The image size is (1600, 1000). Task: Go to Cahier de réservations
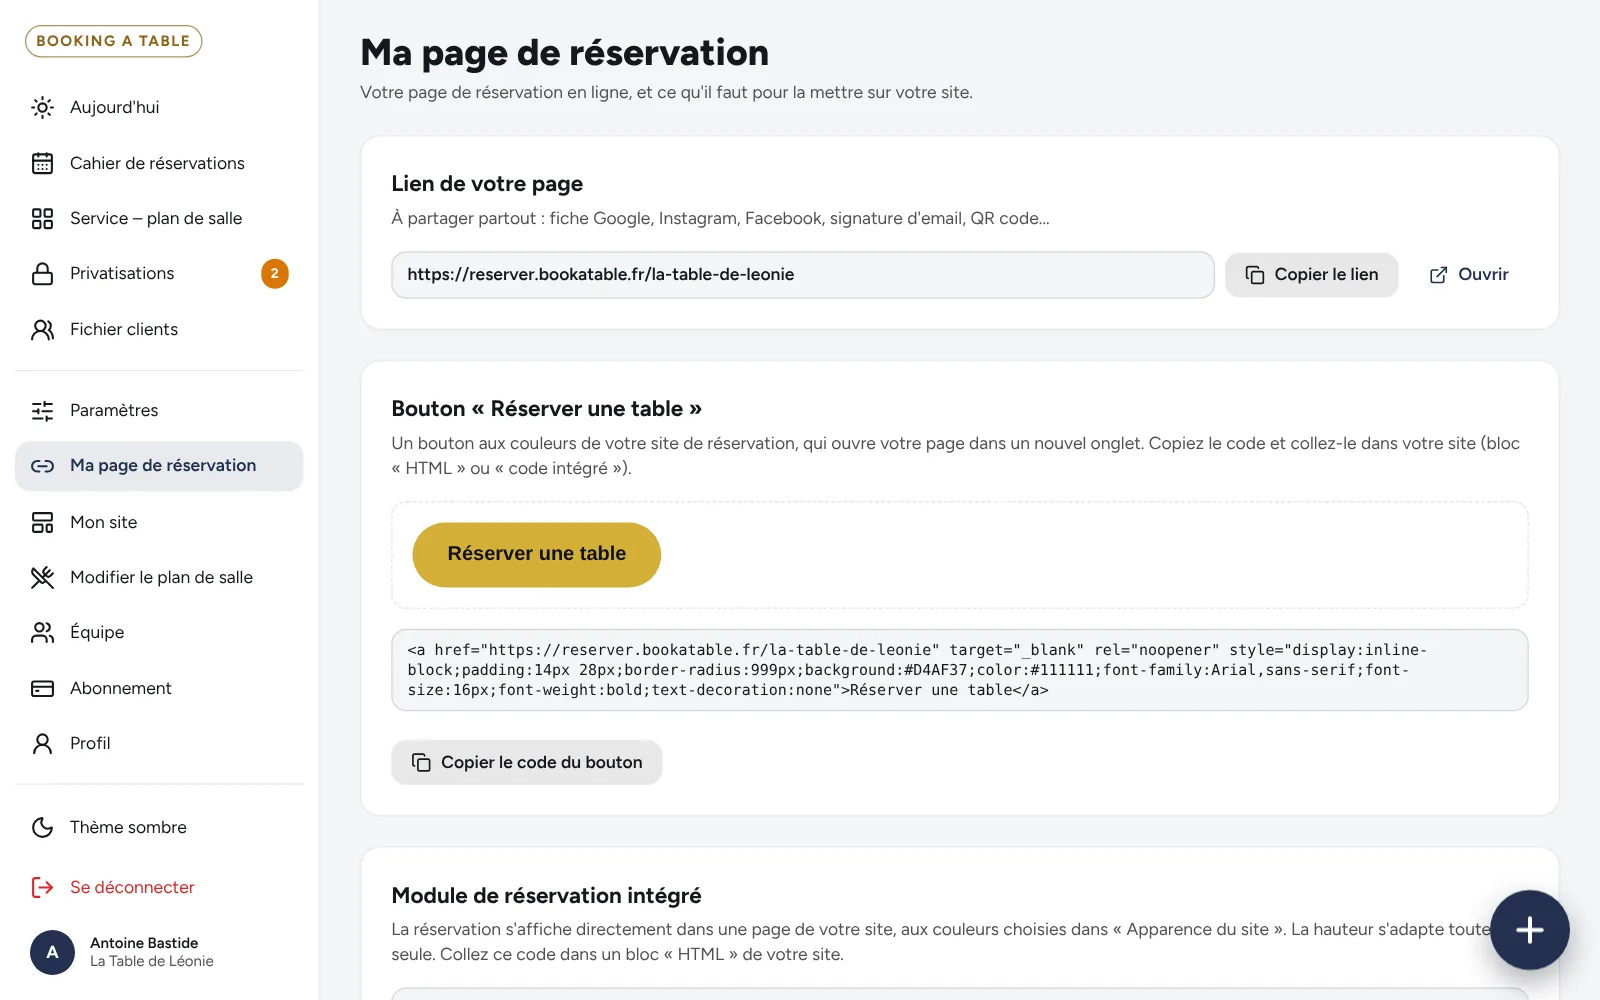(x=159, y=163)
